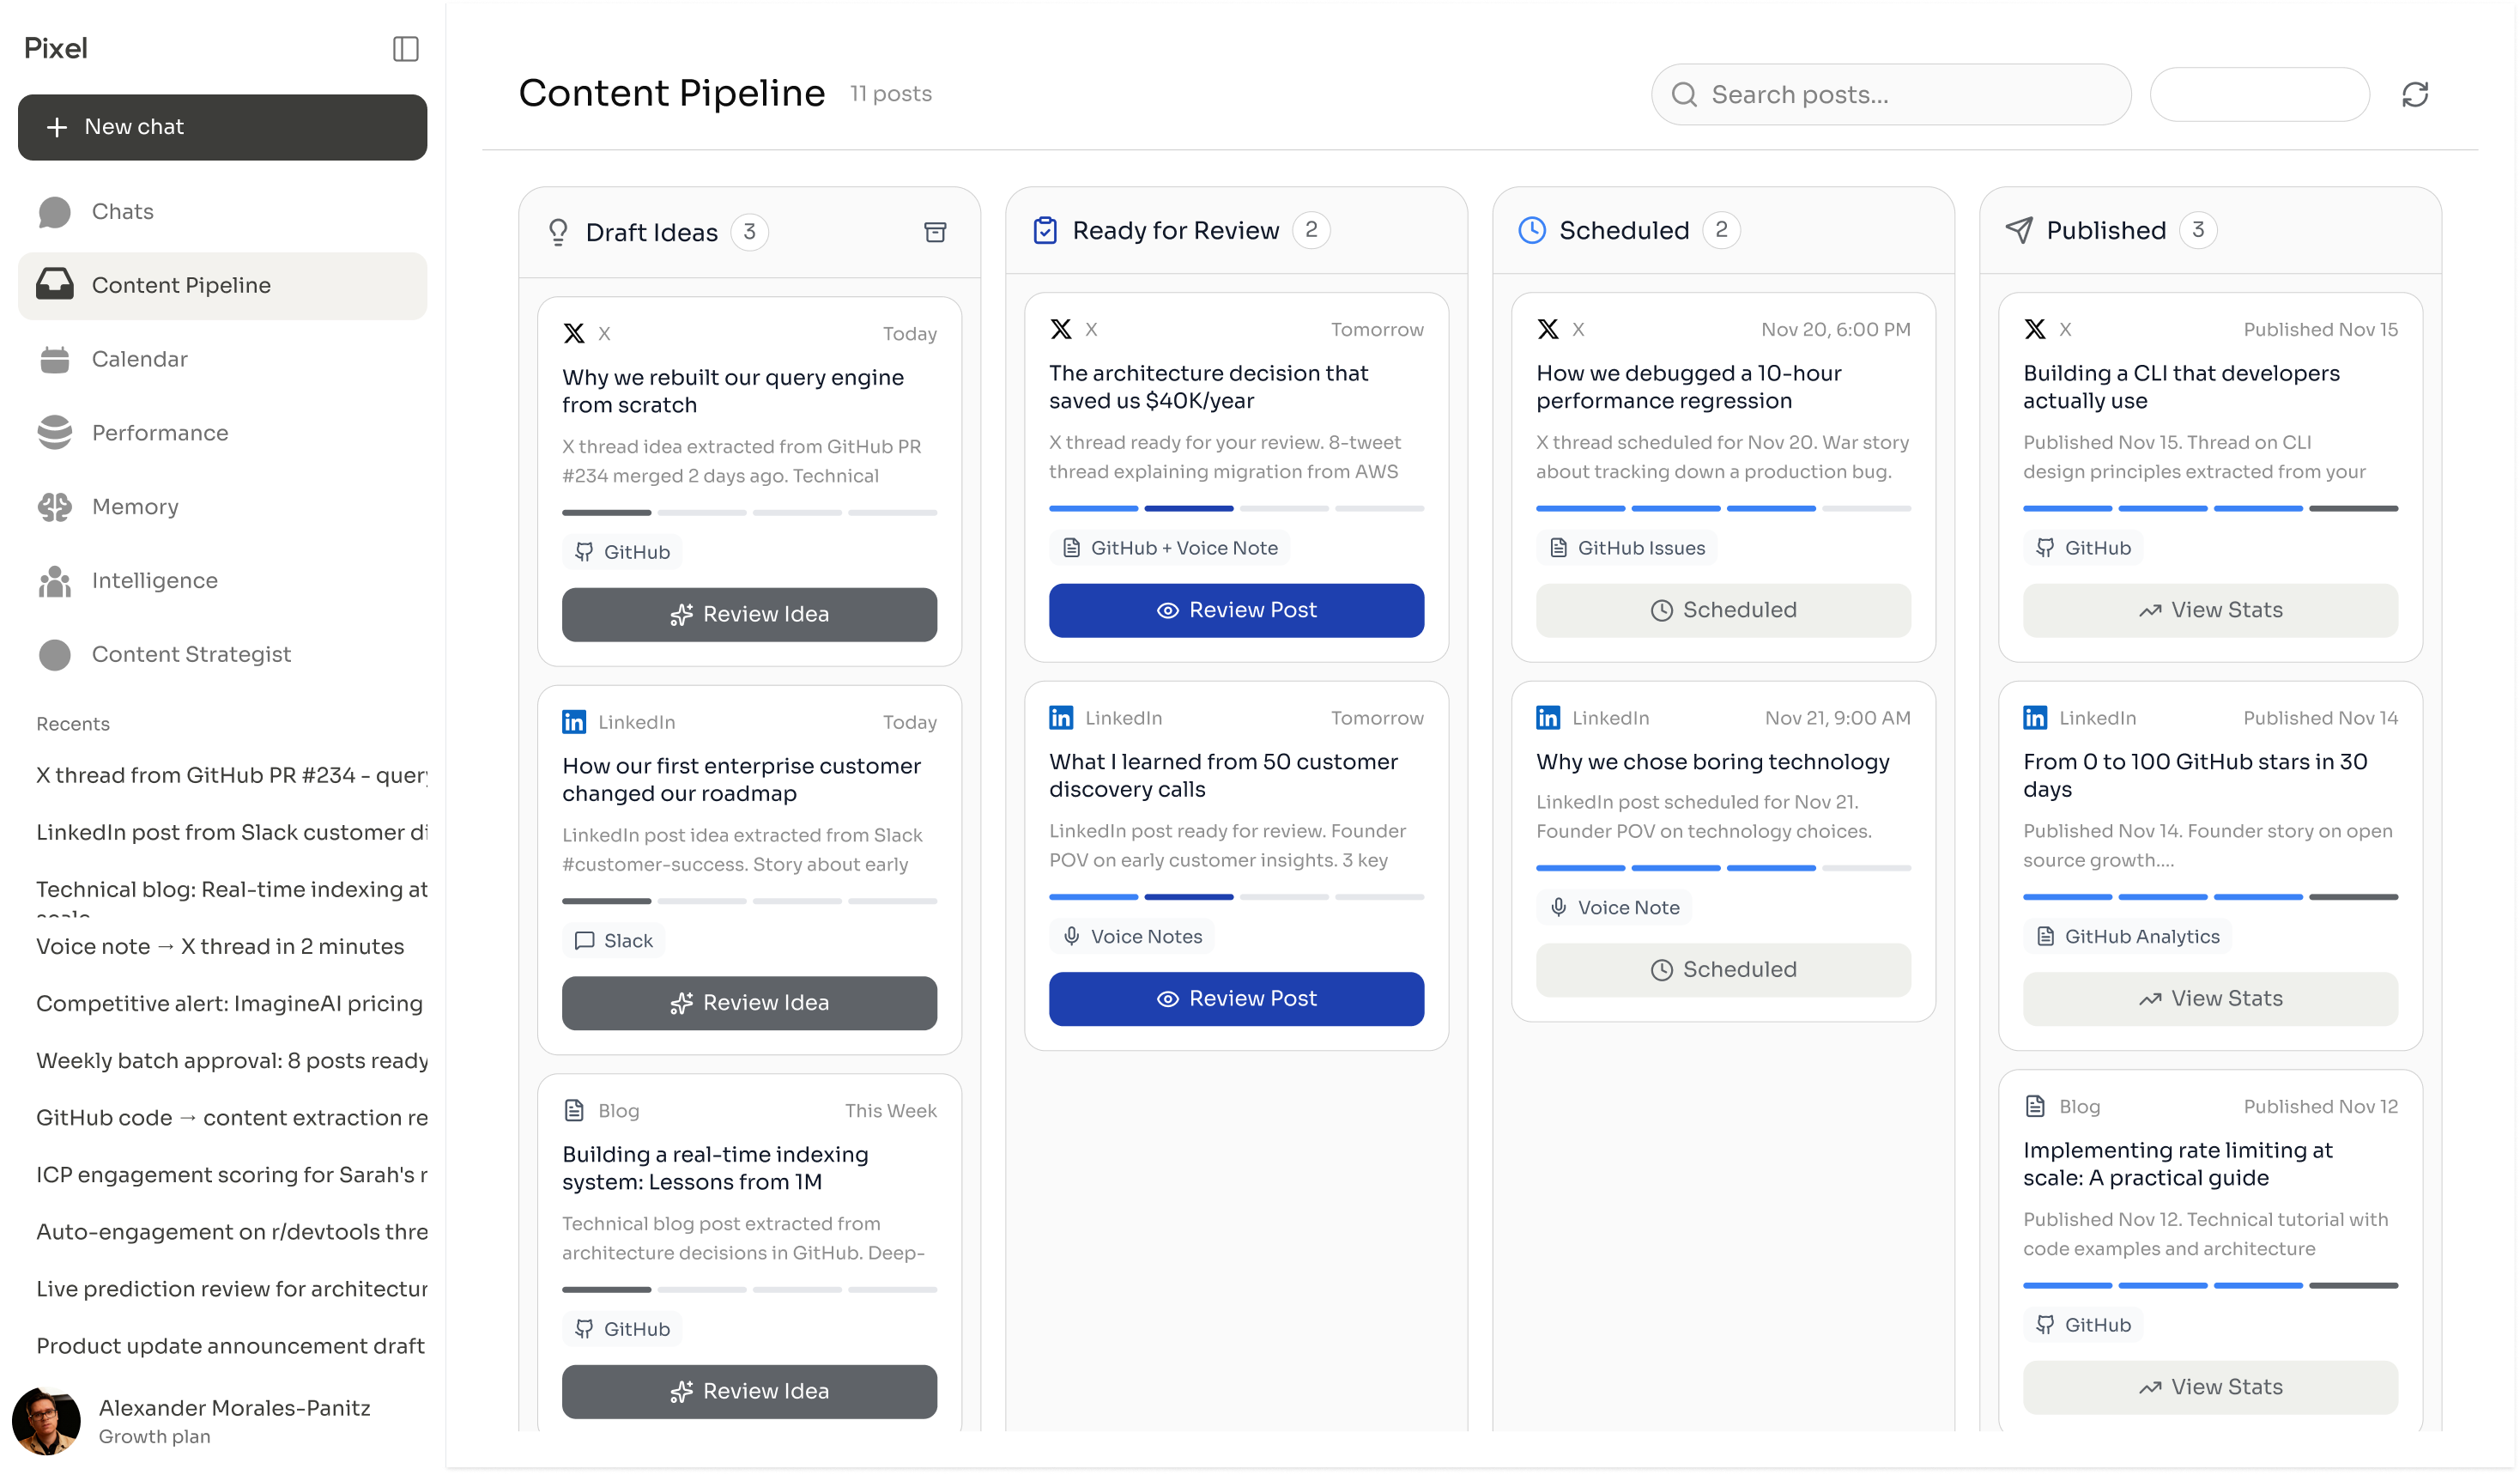Image resolution: width=2520 pixels, height=1475 pixels.
Task: Go to Performance in sidebar
Action: [x=159, y=433]
